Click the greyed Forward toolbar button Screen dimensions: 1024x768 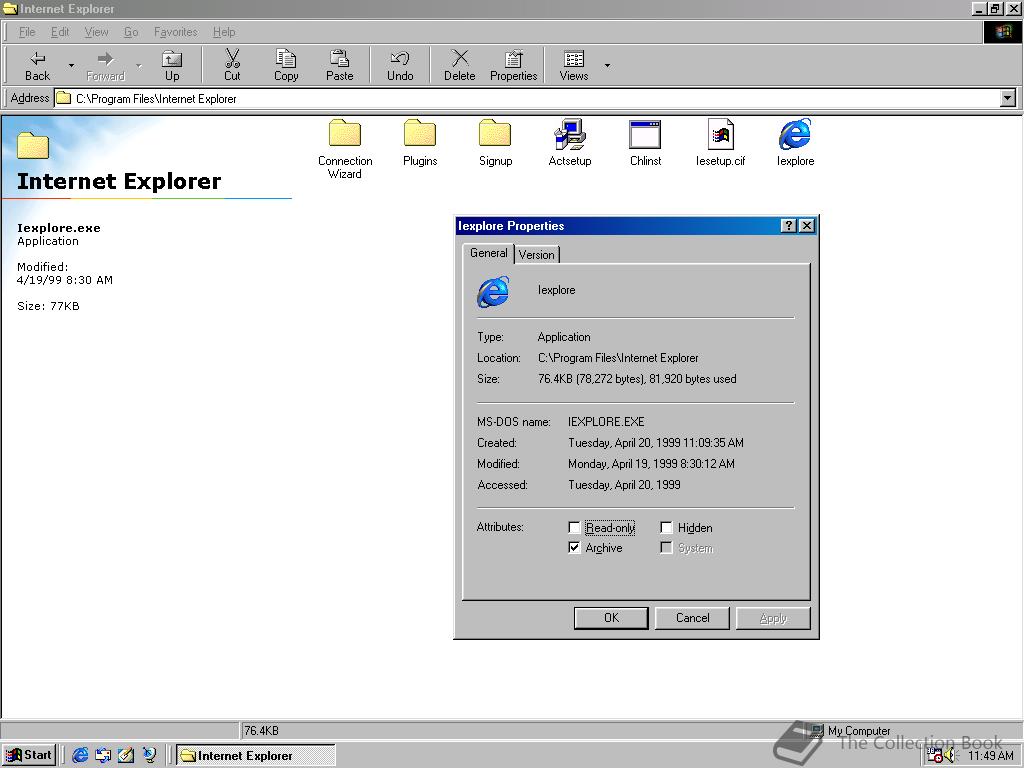[x=105, y=65]
